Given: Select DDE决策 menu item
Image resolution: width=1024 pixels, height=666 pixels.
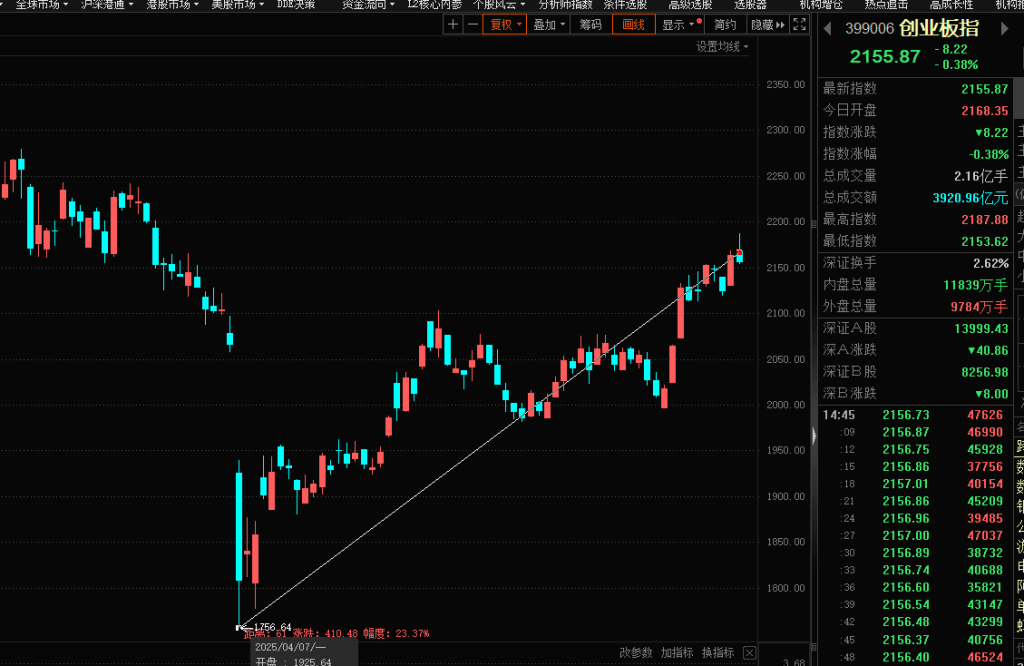Looking at the screenshot, I should point(296,5).
